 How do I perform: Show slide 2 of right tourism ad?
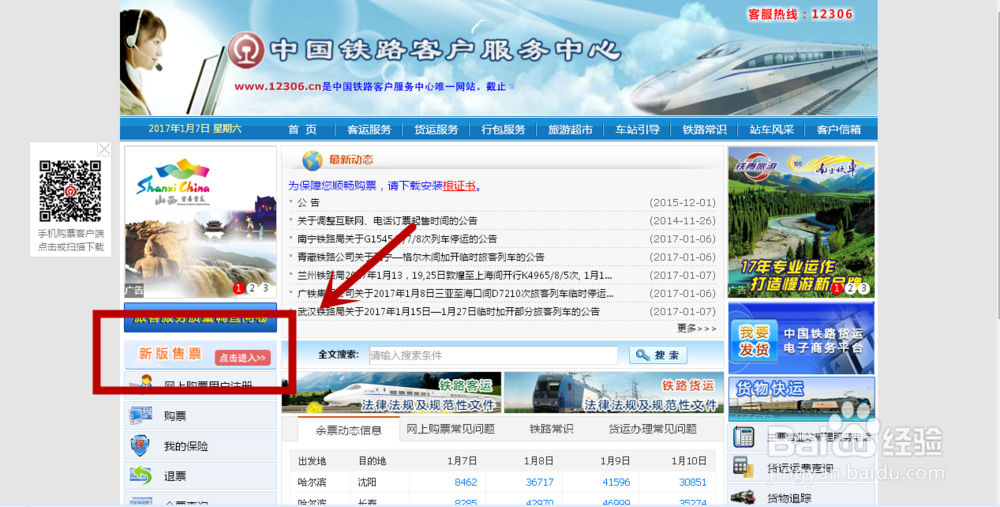[850, 288]
